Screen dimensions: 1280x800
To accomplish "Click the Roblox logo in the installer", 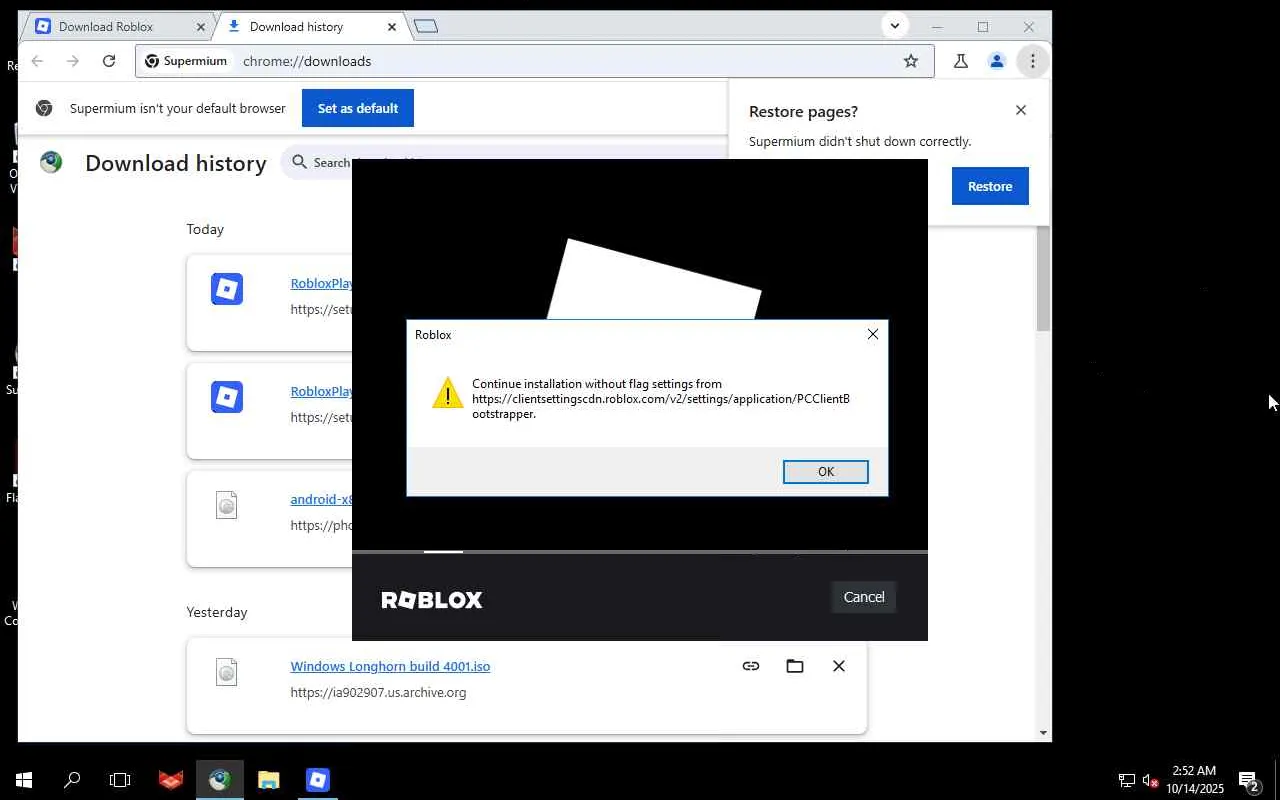I will (x=432, y=600).
